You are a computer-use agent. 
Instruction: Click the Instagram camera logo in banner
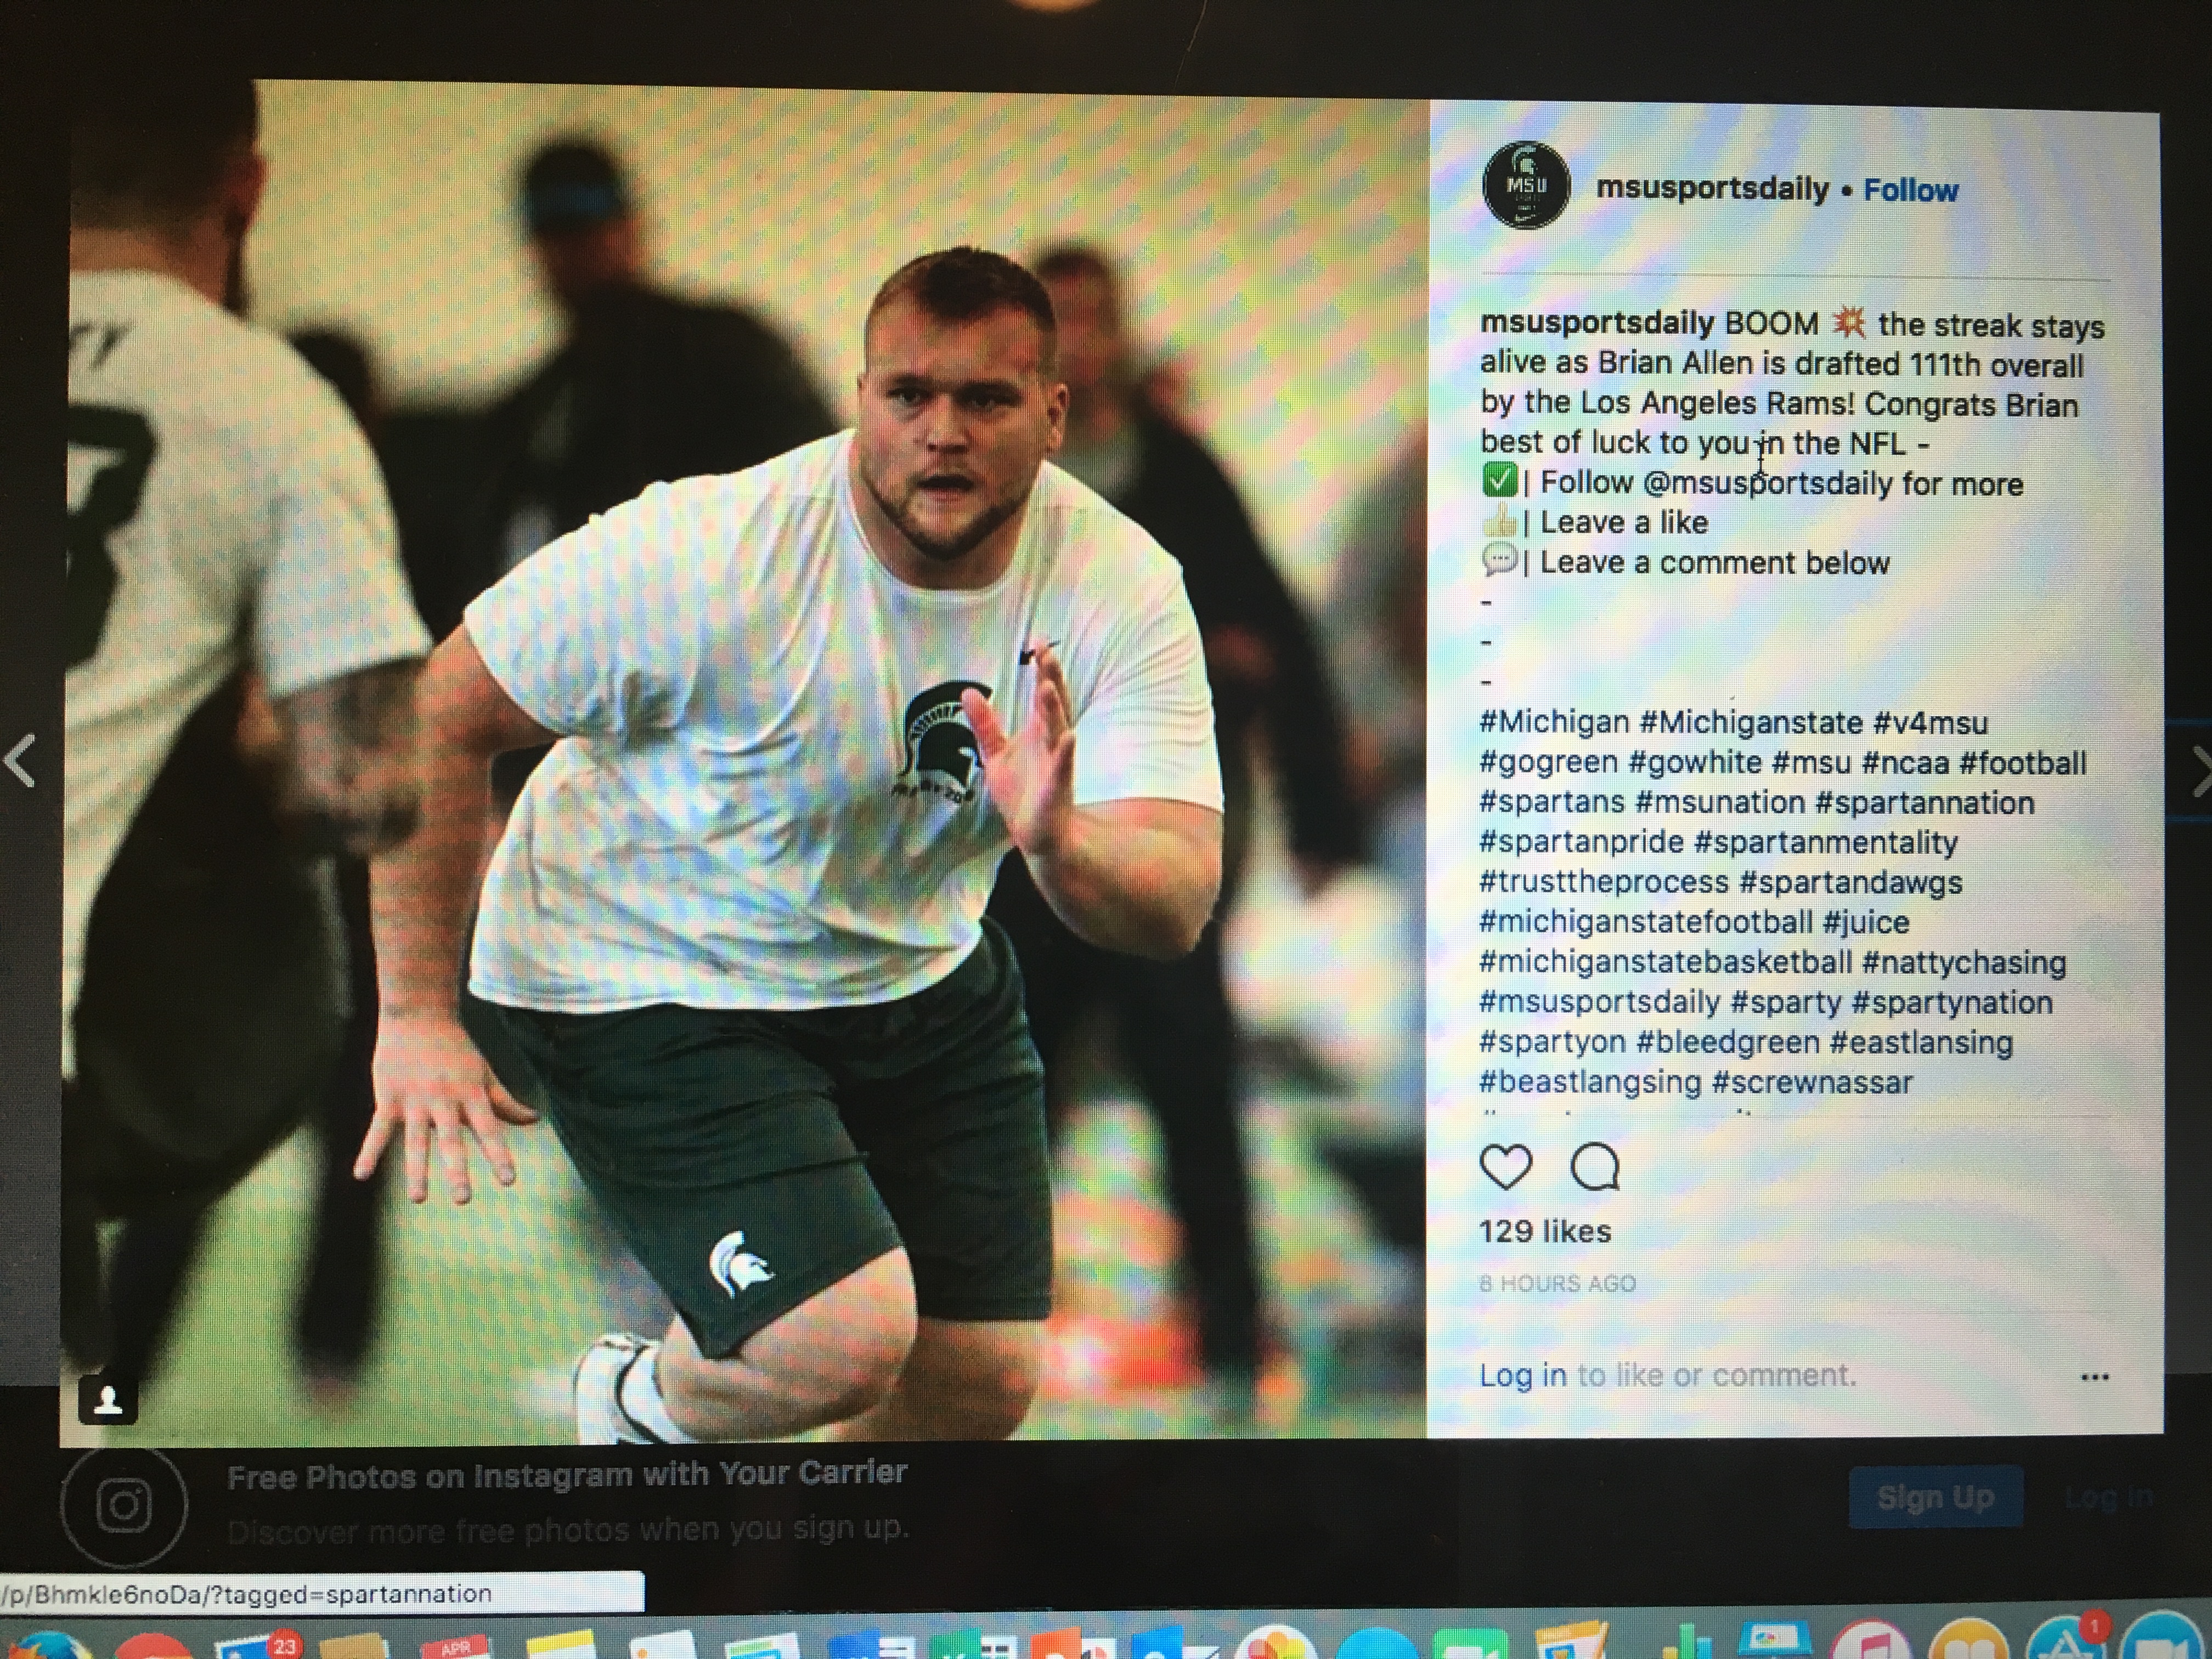[x=124, y=1503]
